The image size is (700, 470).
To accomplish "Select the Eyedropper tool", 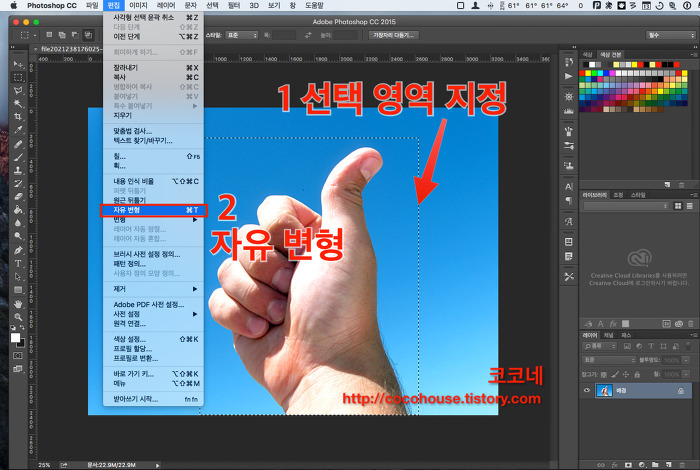I will pos(18,130).
